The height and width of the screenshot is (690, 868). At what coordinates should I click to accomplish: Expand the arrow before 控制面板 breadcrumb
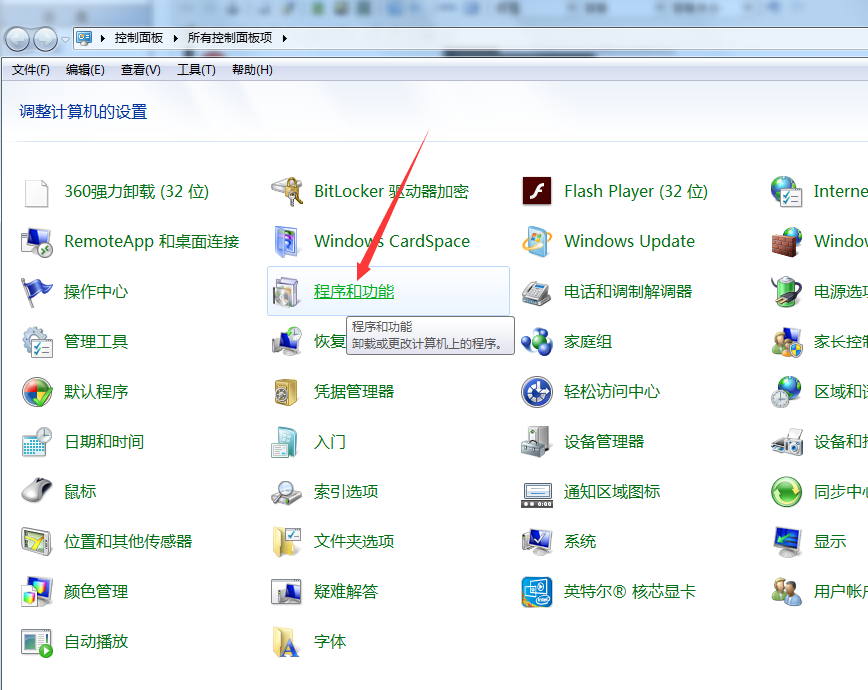[x=102, y=38]
